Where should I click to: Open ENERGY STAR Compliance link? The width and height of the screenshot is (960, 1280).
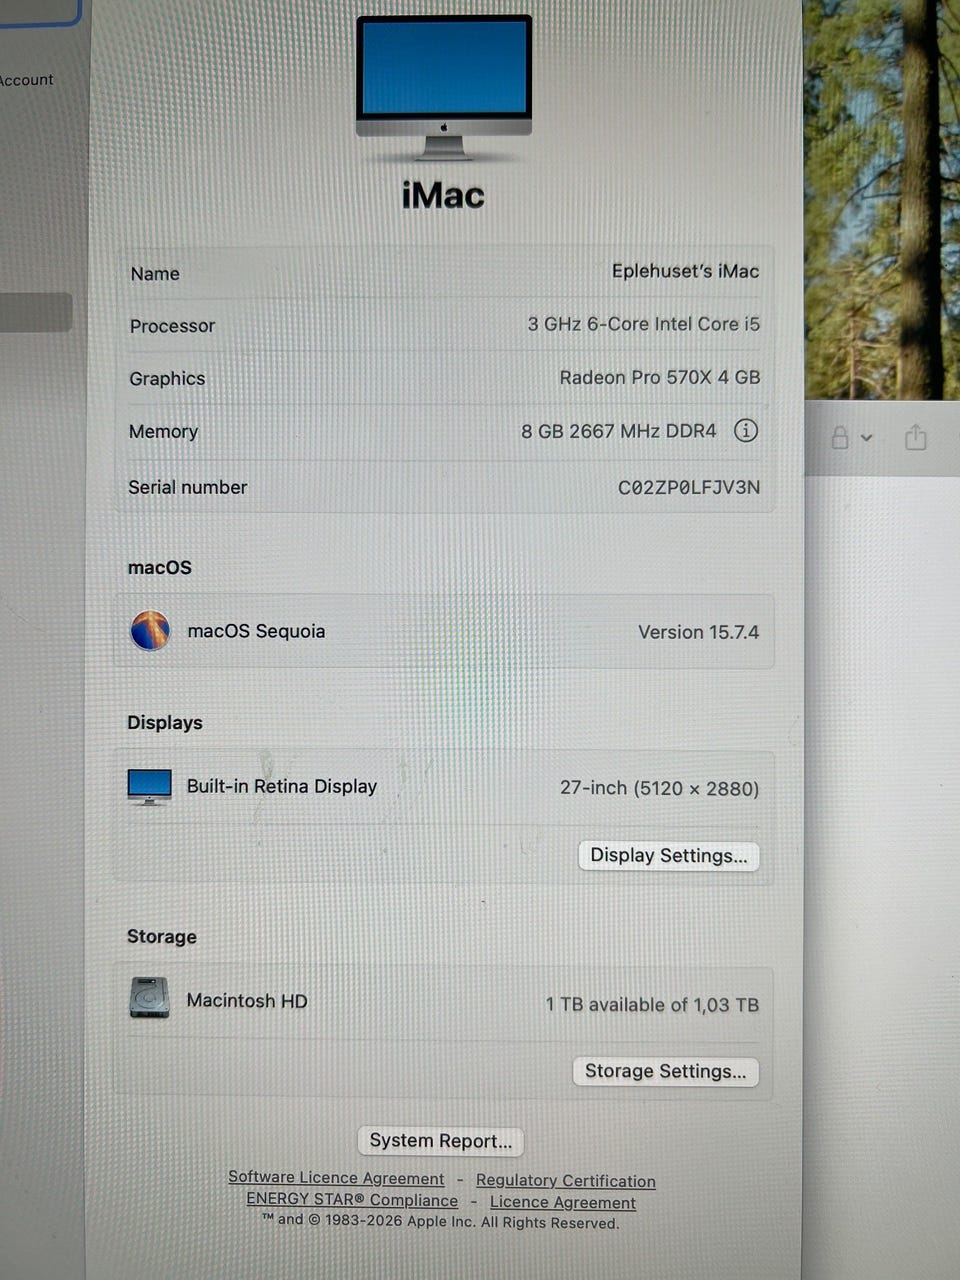click(x=352, y=1200)
